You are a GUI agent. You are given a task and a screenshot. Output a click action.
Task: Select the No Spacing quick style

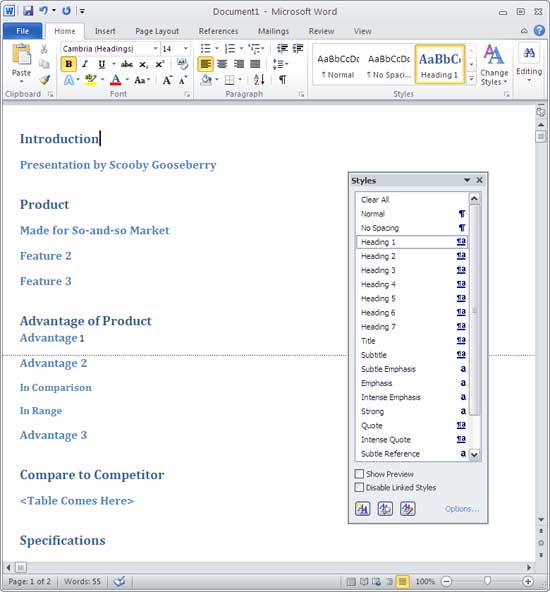click(389, 65)
